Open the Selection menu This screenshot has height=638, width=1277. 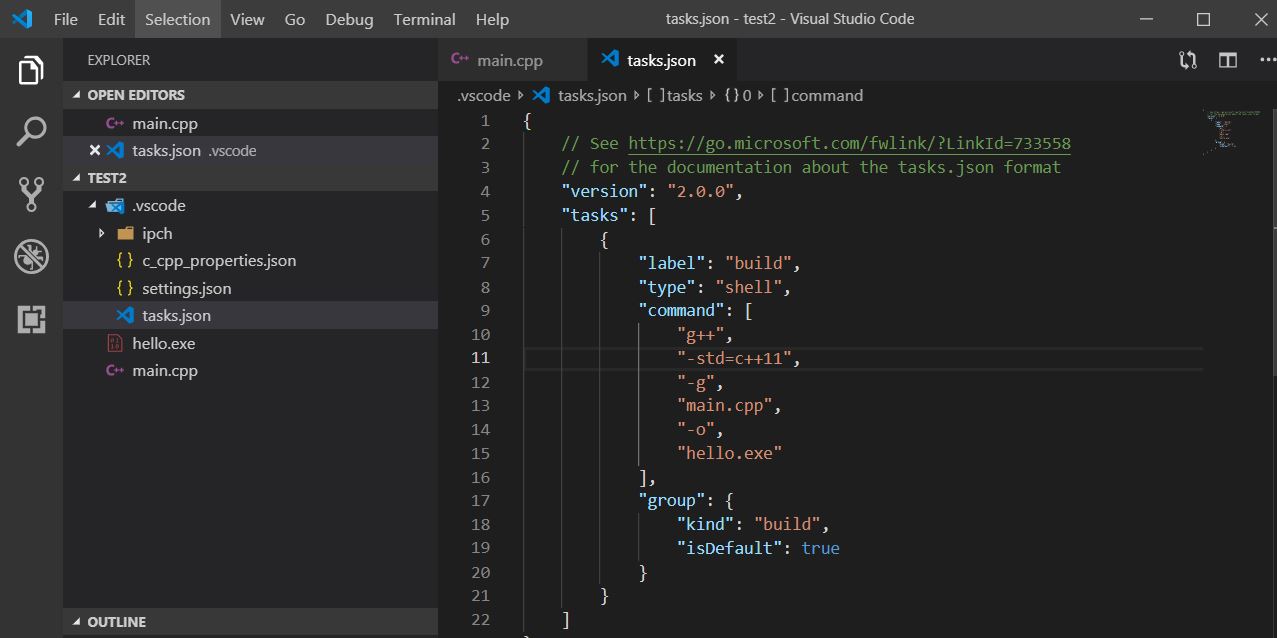(177, 19)
